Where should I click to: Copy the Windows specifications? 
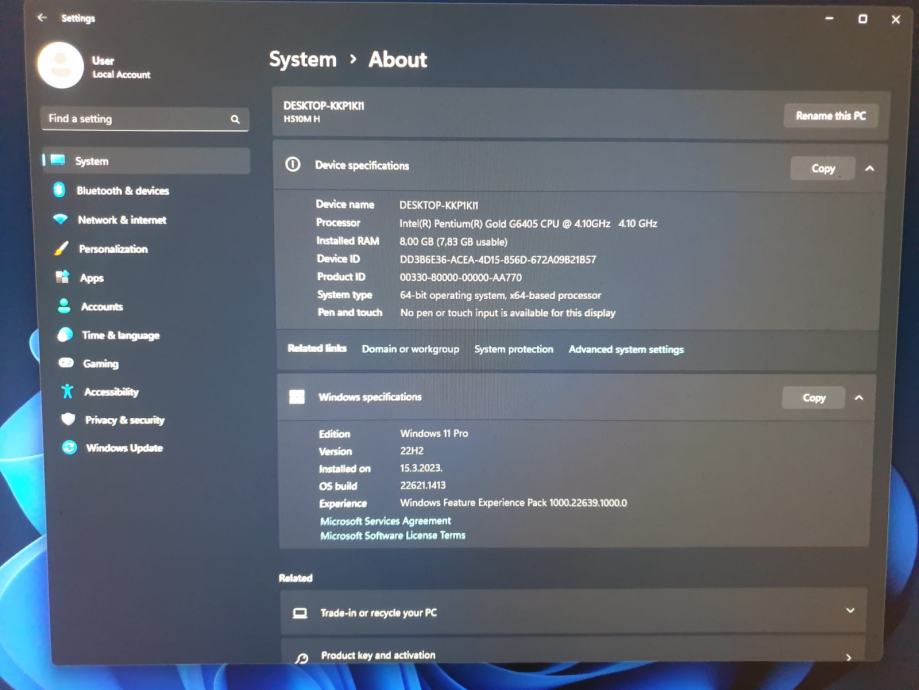pos(814,397)
